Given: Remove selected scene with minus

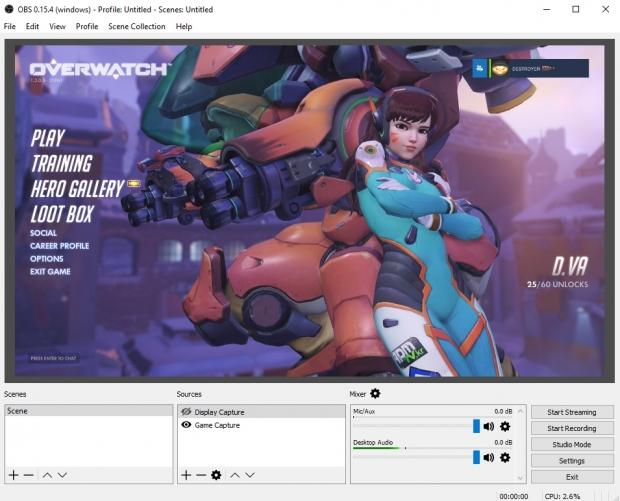Looking at the screenshot, I should 28,475.
